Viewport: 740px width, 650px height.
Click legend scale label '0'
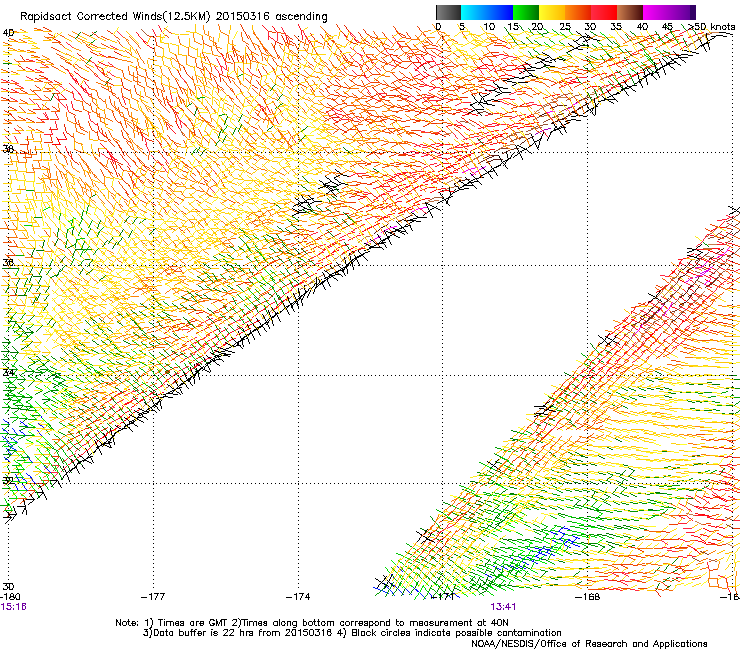(x=438, y=27)
